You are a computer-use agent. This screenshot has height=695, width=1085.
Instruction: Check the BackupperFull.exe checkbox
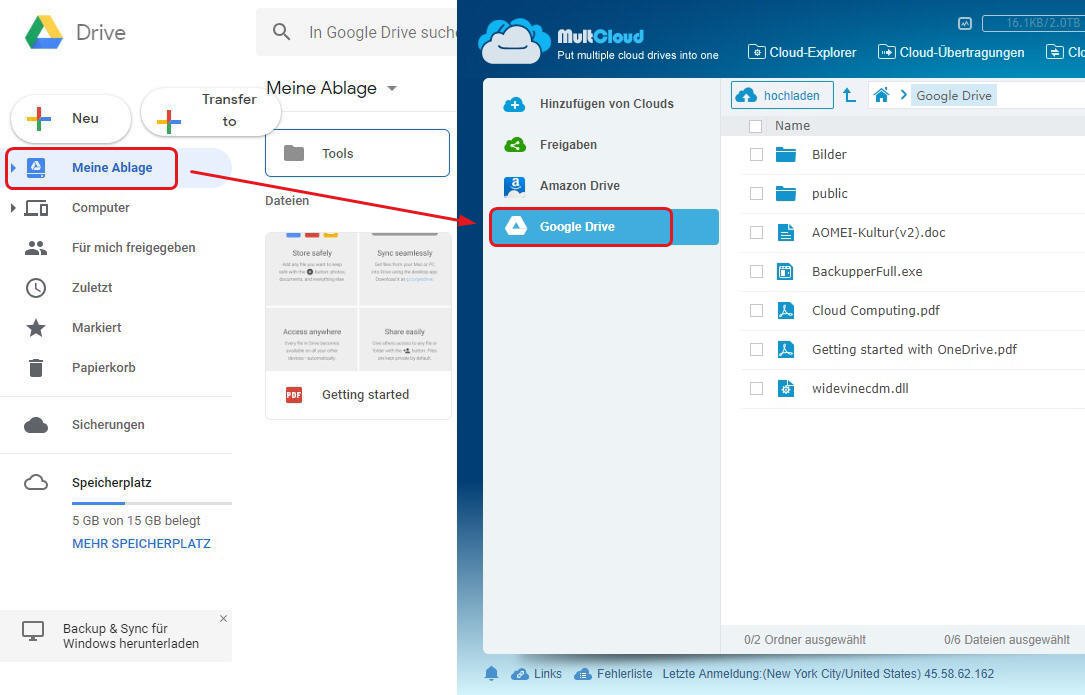tap(756, 272)
